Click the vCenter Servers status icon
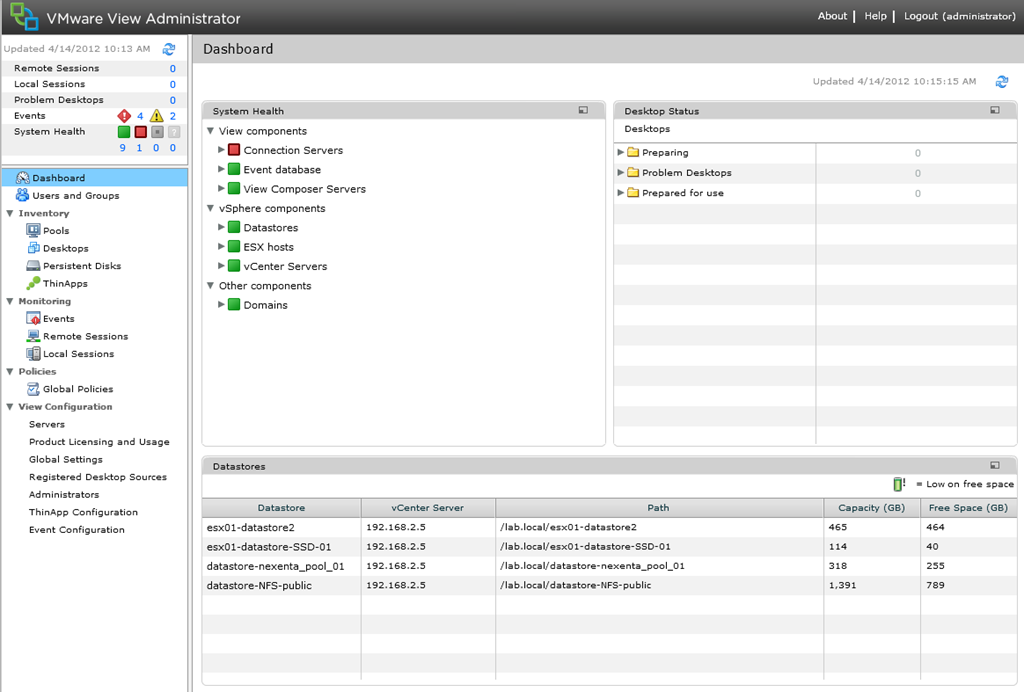The image size is (1024, 692). pyautogui.click(x=234, y=266)
